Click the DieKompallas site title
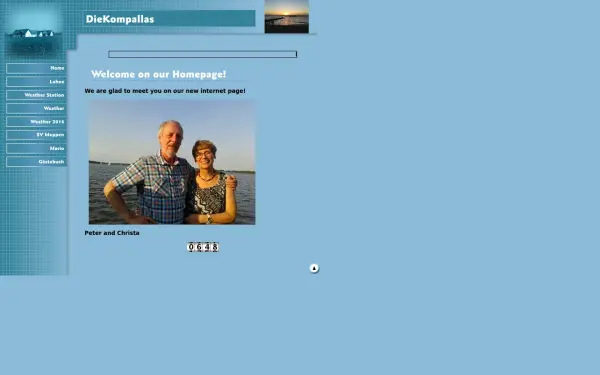This screenshot has width=600, height=375. (x=120, y=19)
